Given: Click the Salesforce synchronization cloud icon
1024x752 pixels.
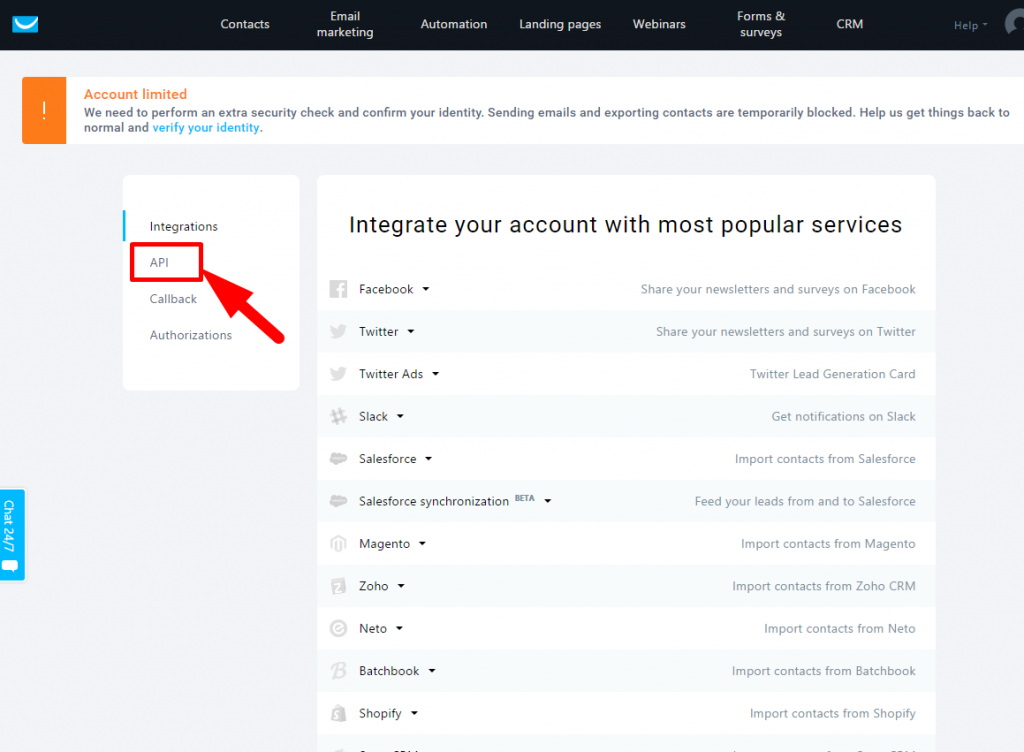Looking at the screenshot, I should [x=338, y=501].
